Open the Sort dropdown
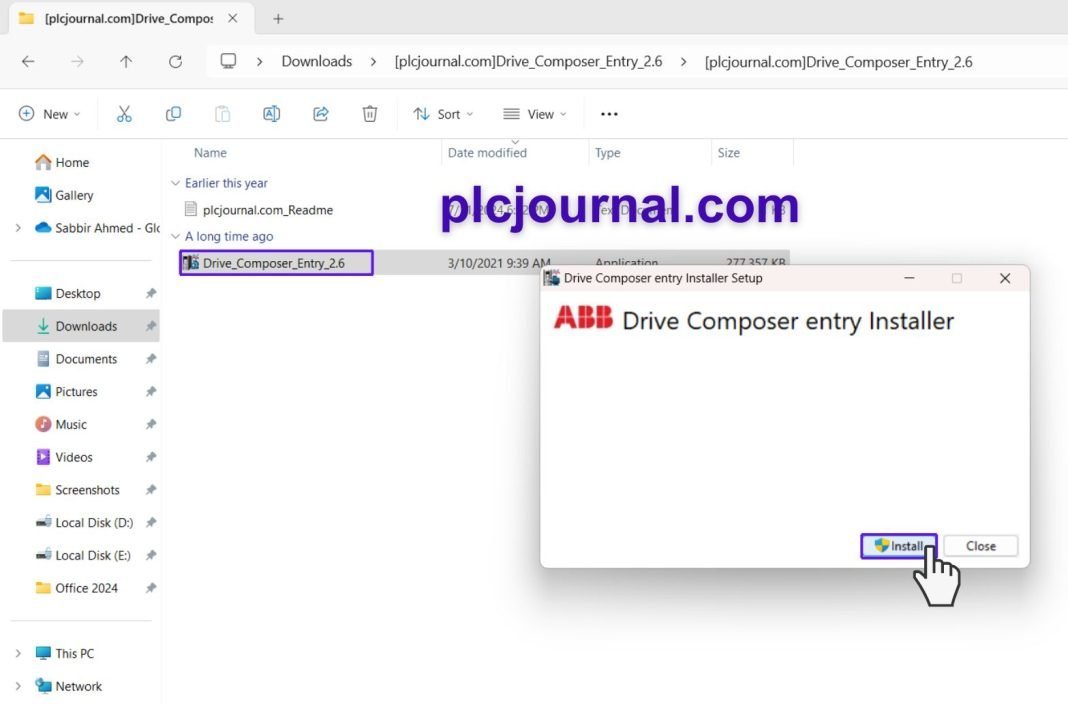 tap(442, 113)
